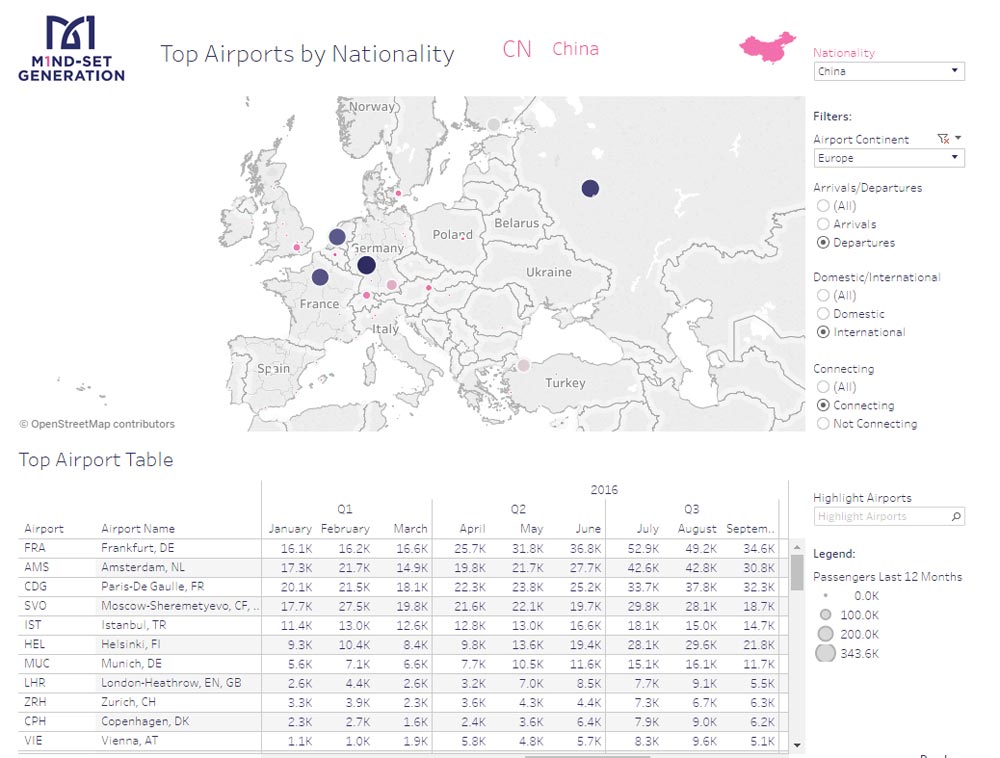Click the filter-removal funnel icon beside Airport Continent
1000x758 pixels.
pos(941,138)
